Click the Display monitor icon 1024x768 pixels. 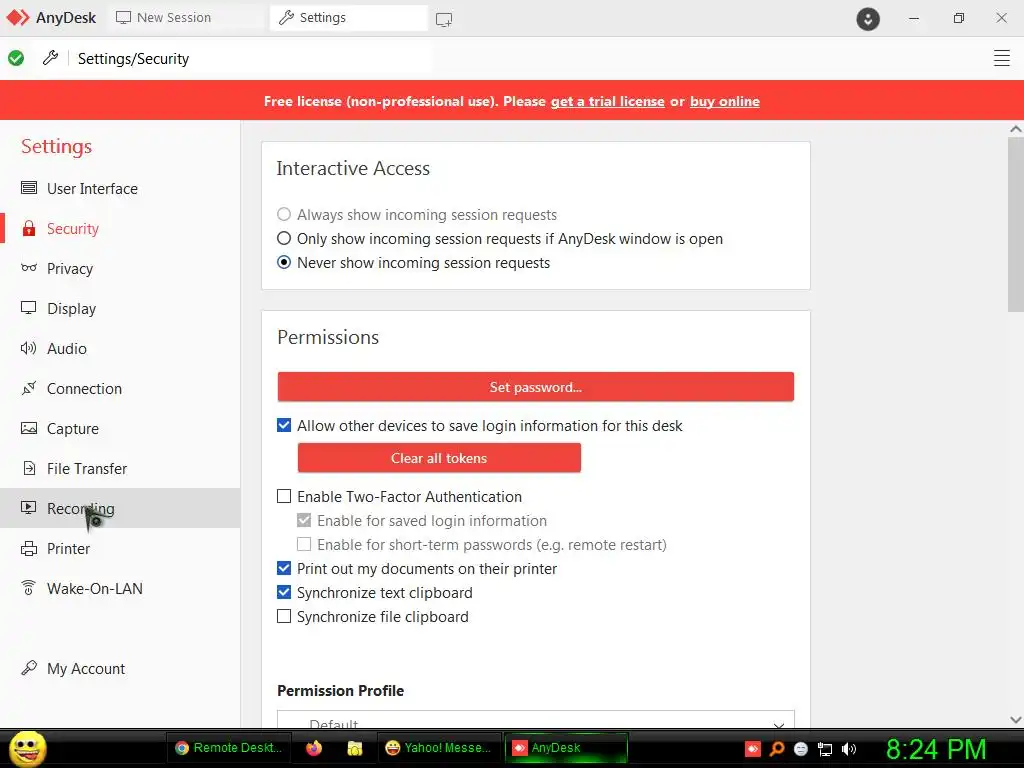coord(29,308)
